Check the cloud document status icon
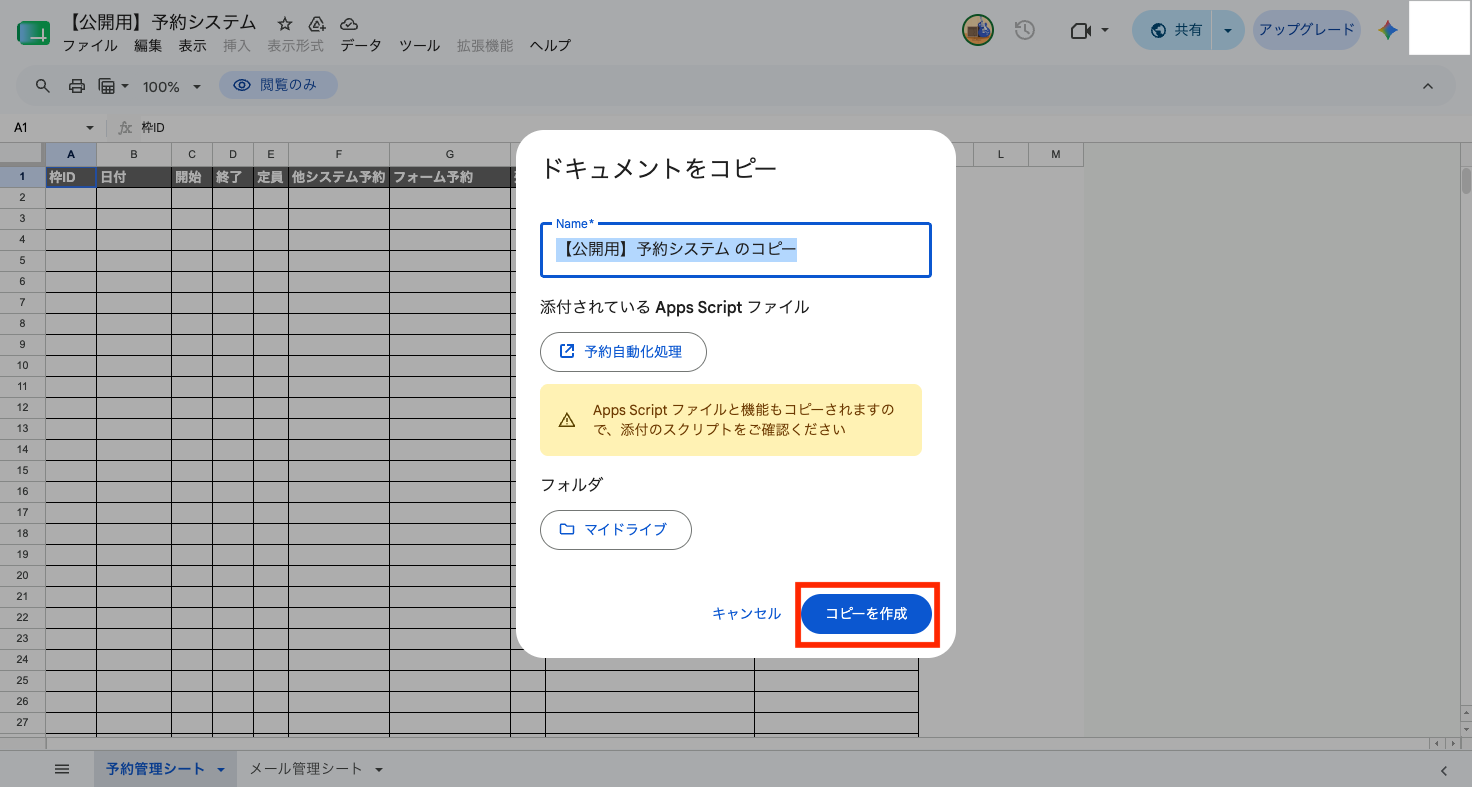 (349, 23)
